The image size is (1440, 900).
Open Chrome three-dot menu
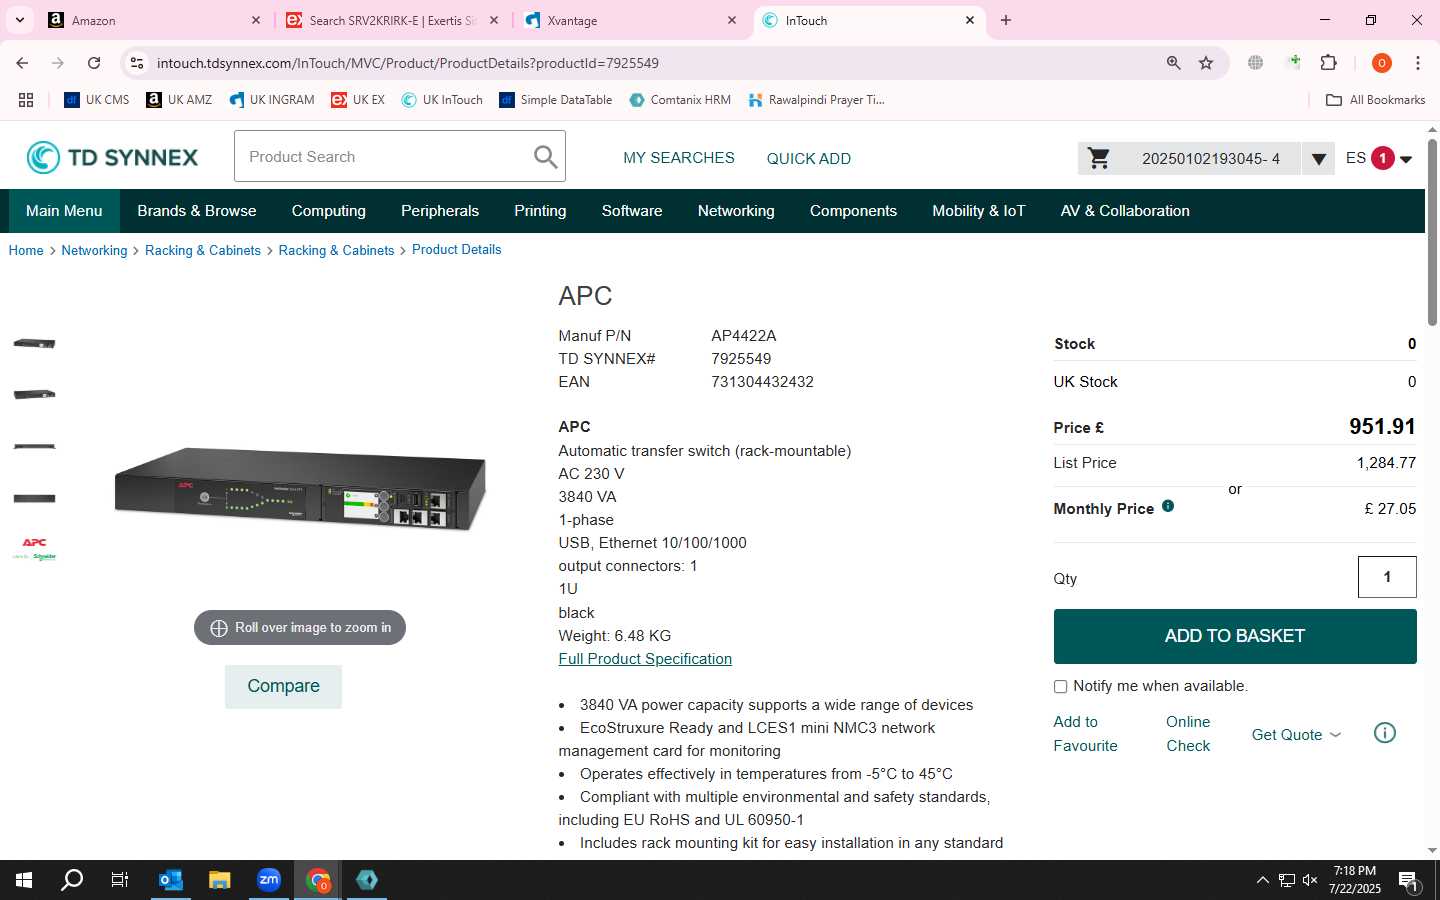1417,63
